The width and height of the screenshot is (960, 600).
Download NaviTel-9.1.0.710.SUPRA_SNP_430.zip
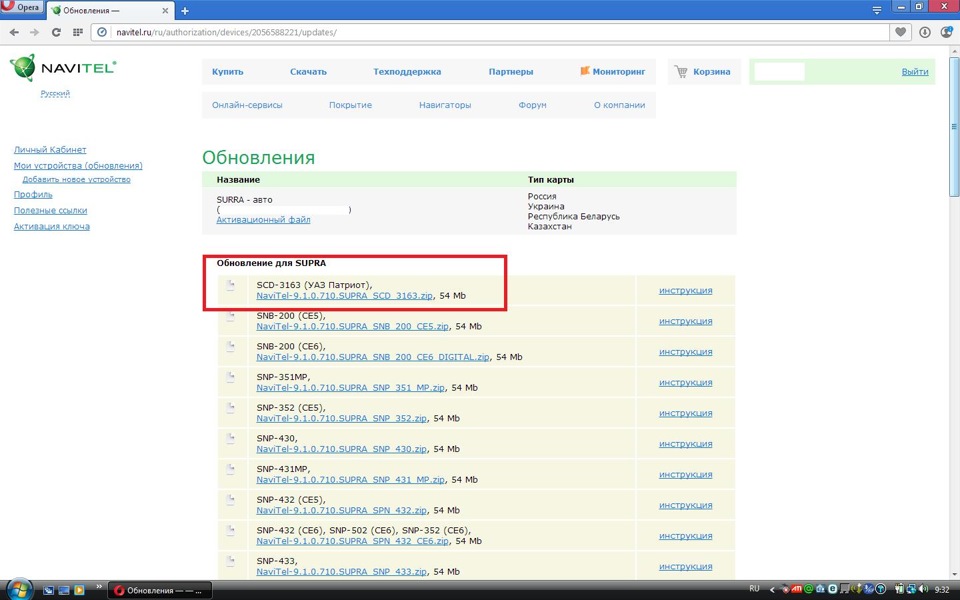coord(342,449)
